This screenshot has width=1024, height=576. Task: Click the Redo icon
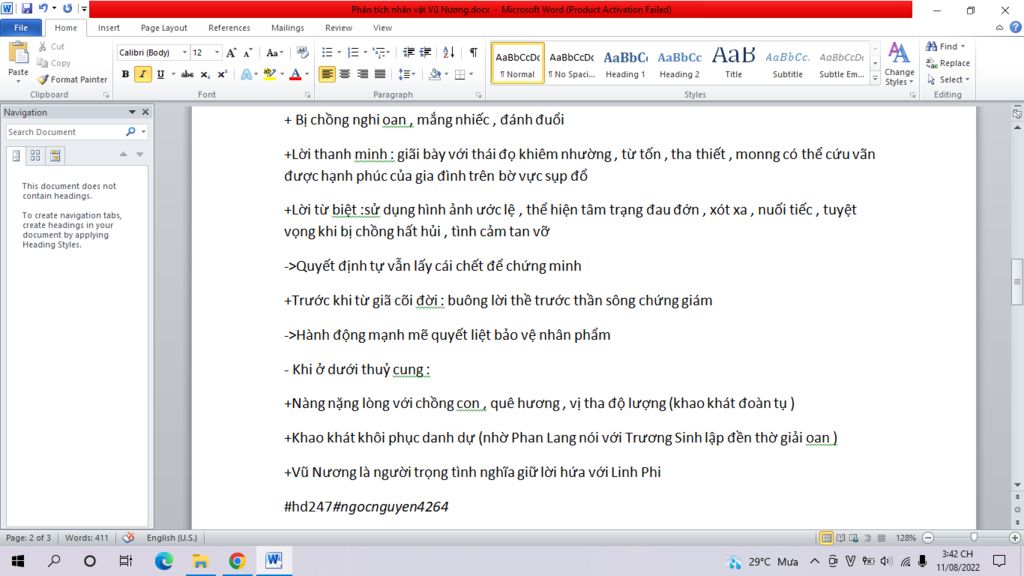tap(67, 8)
